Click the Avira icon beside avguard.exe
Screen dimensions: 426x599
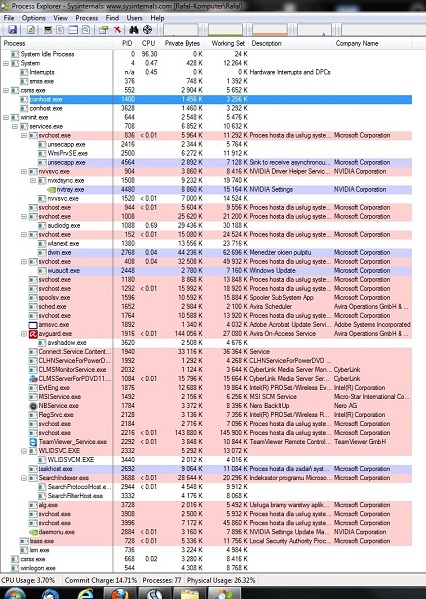tap(33, 334)
